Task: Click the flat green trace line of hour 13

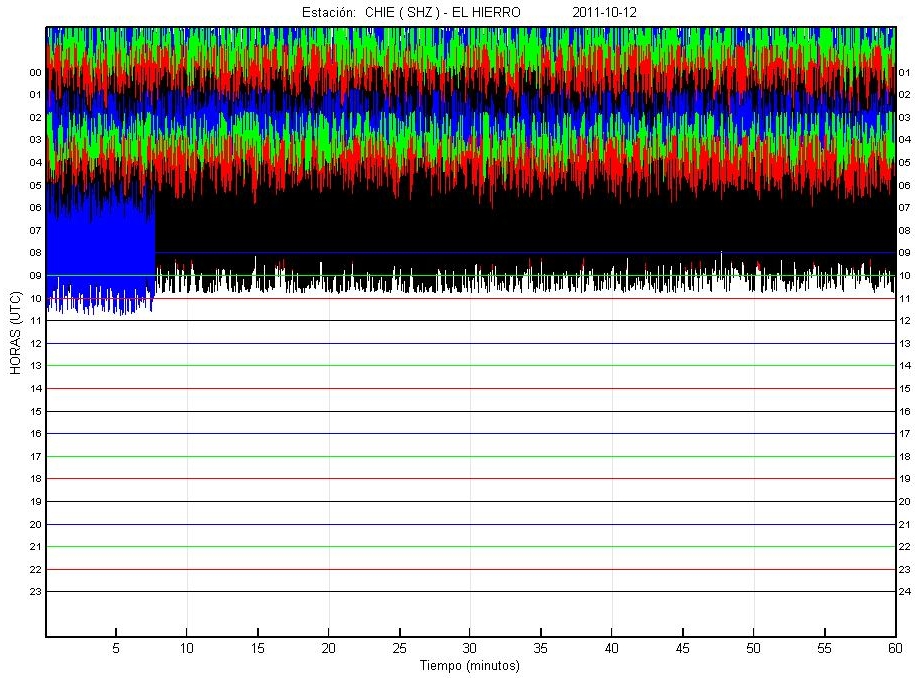Action: click(471, 365)
